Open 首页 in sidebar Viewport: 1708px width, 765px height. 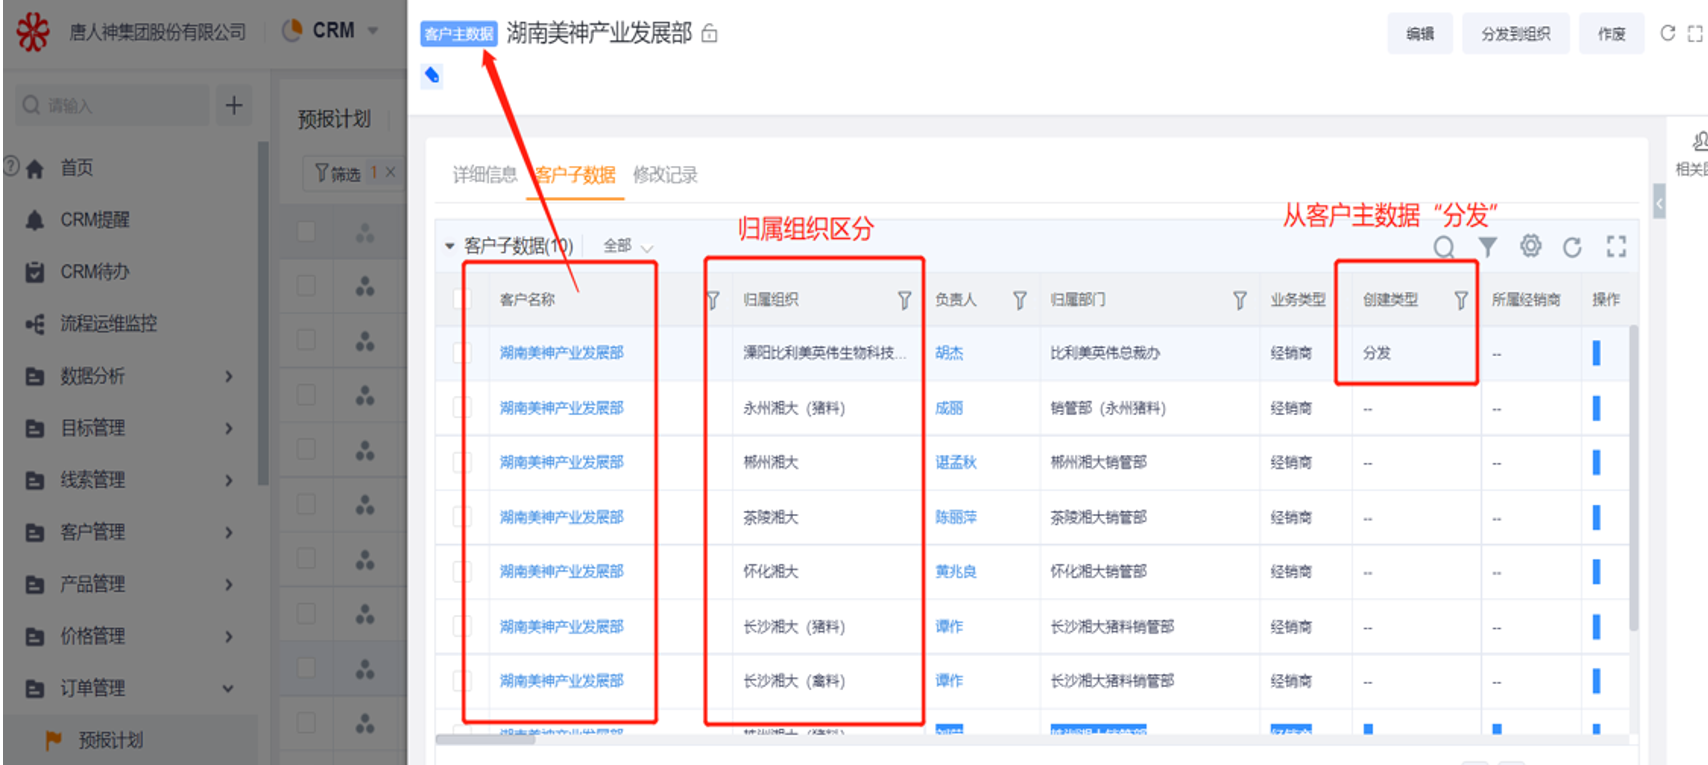coord(77,168)
